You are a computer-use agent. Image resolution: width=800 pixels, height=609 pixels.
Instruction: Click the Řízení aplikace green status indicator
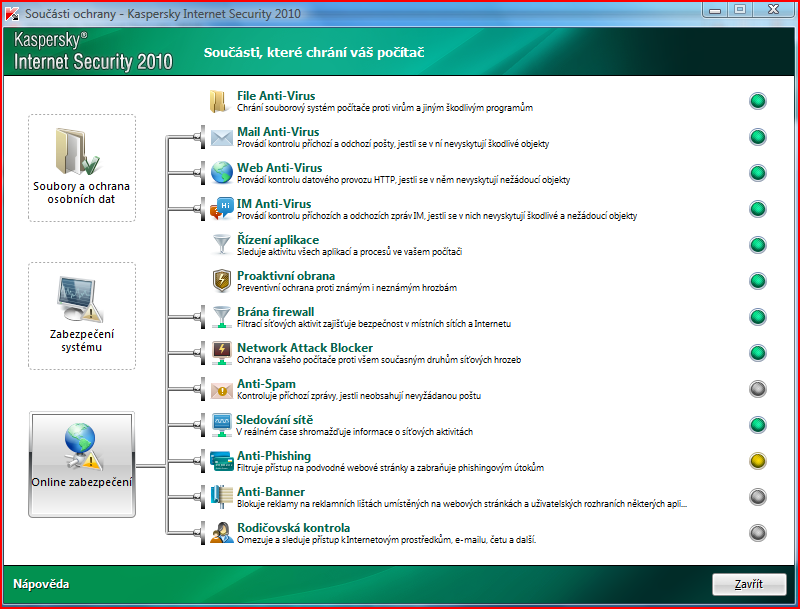click(x=758, y=245)
